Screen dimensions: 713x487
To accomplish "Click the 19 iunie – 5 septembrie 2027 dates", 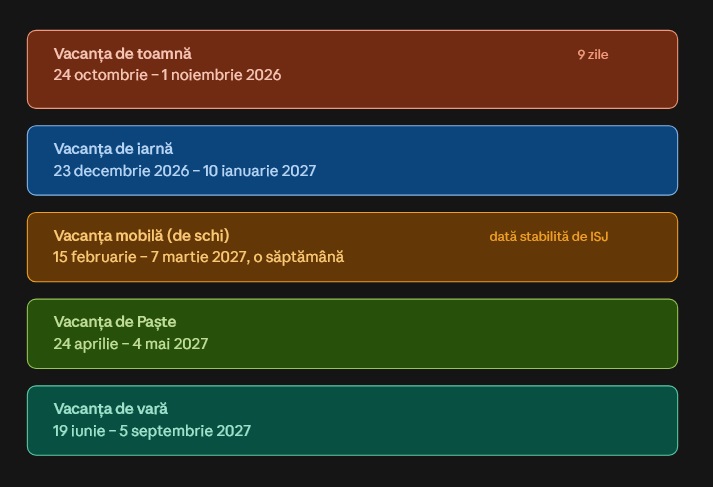I will (x=152, y=431).
